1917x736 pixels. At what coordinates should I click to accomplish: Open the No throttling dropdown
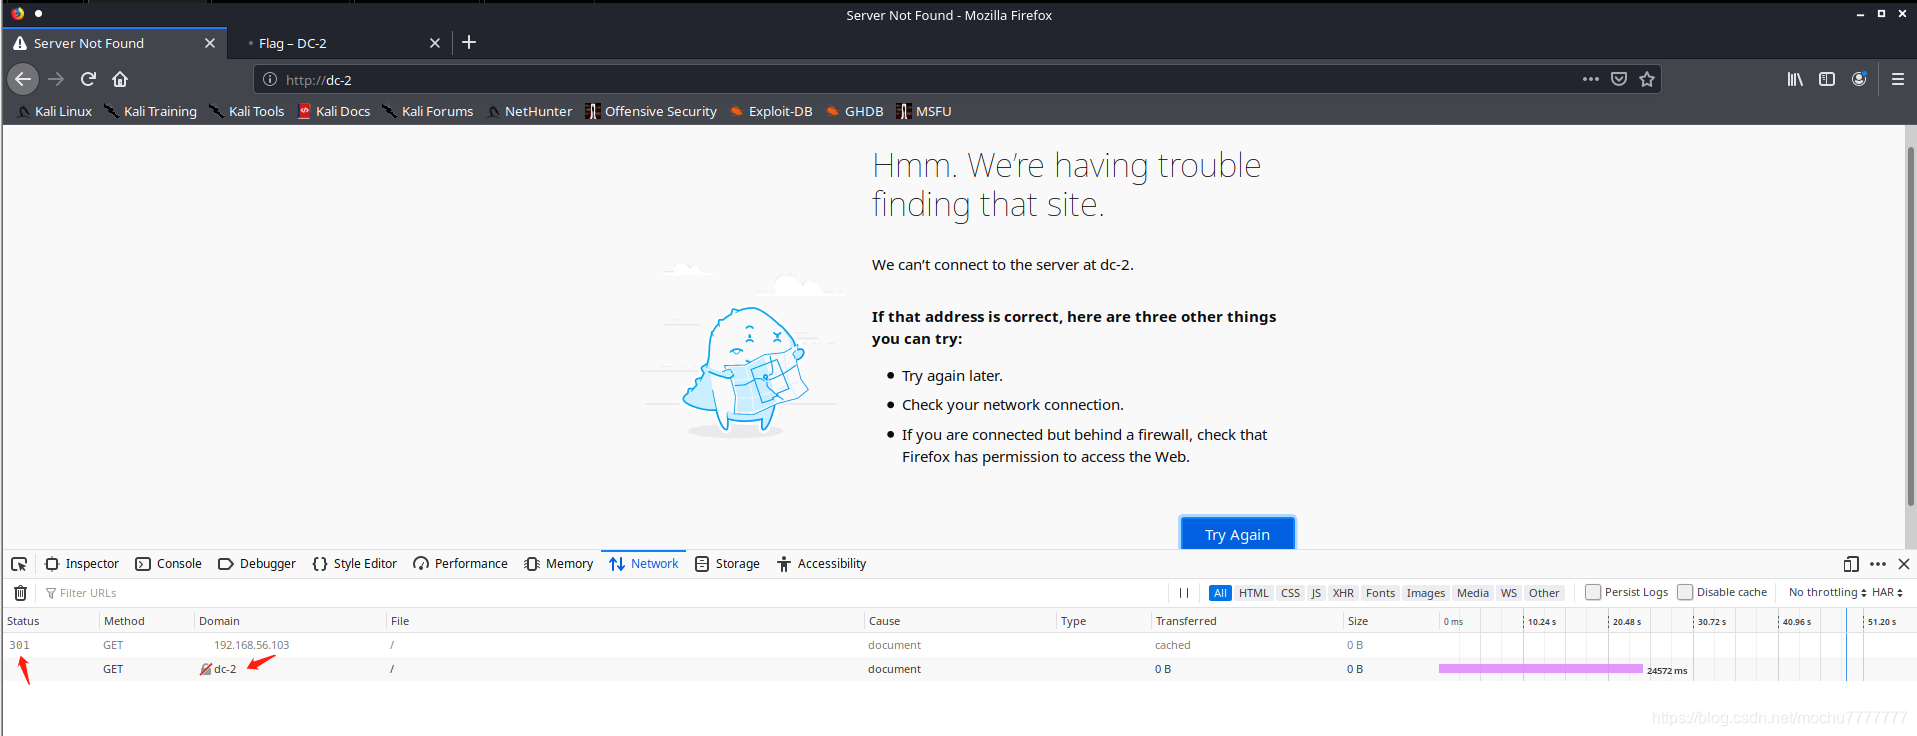point(1827,592)
